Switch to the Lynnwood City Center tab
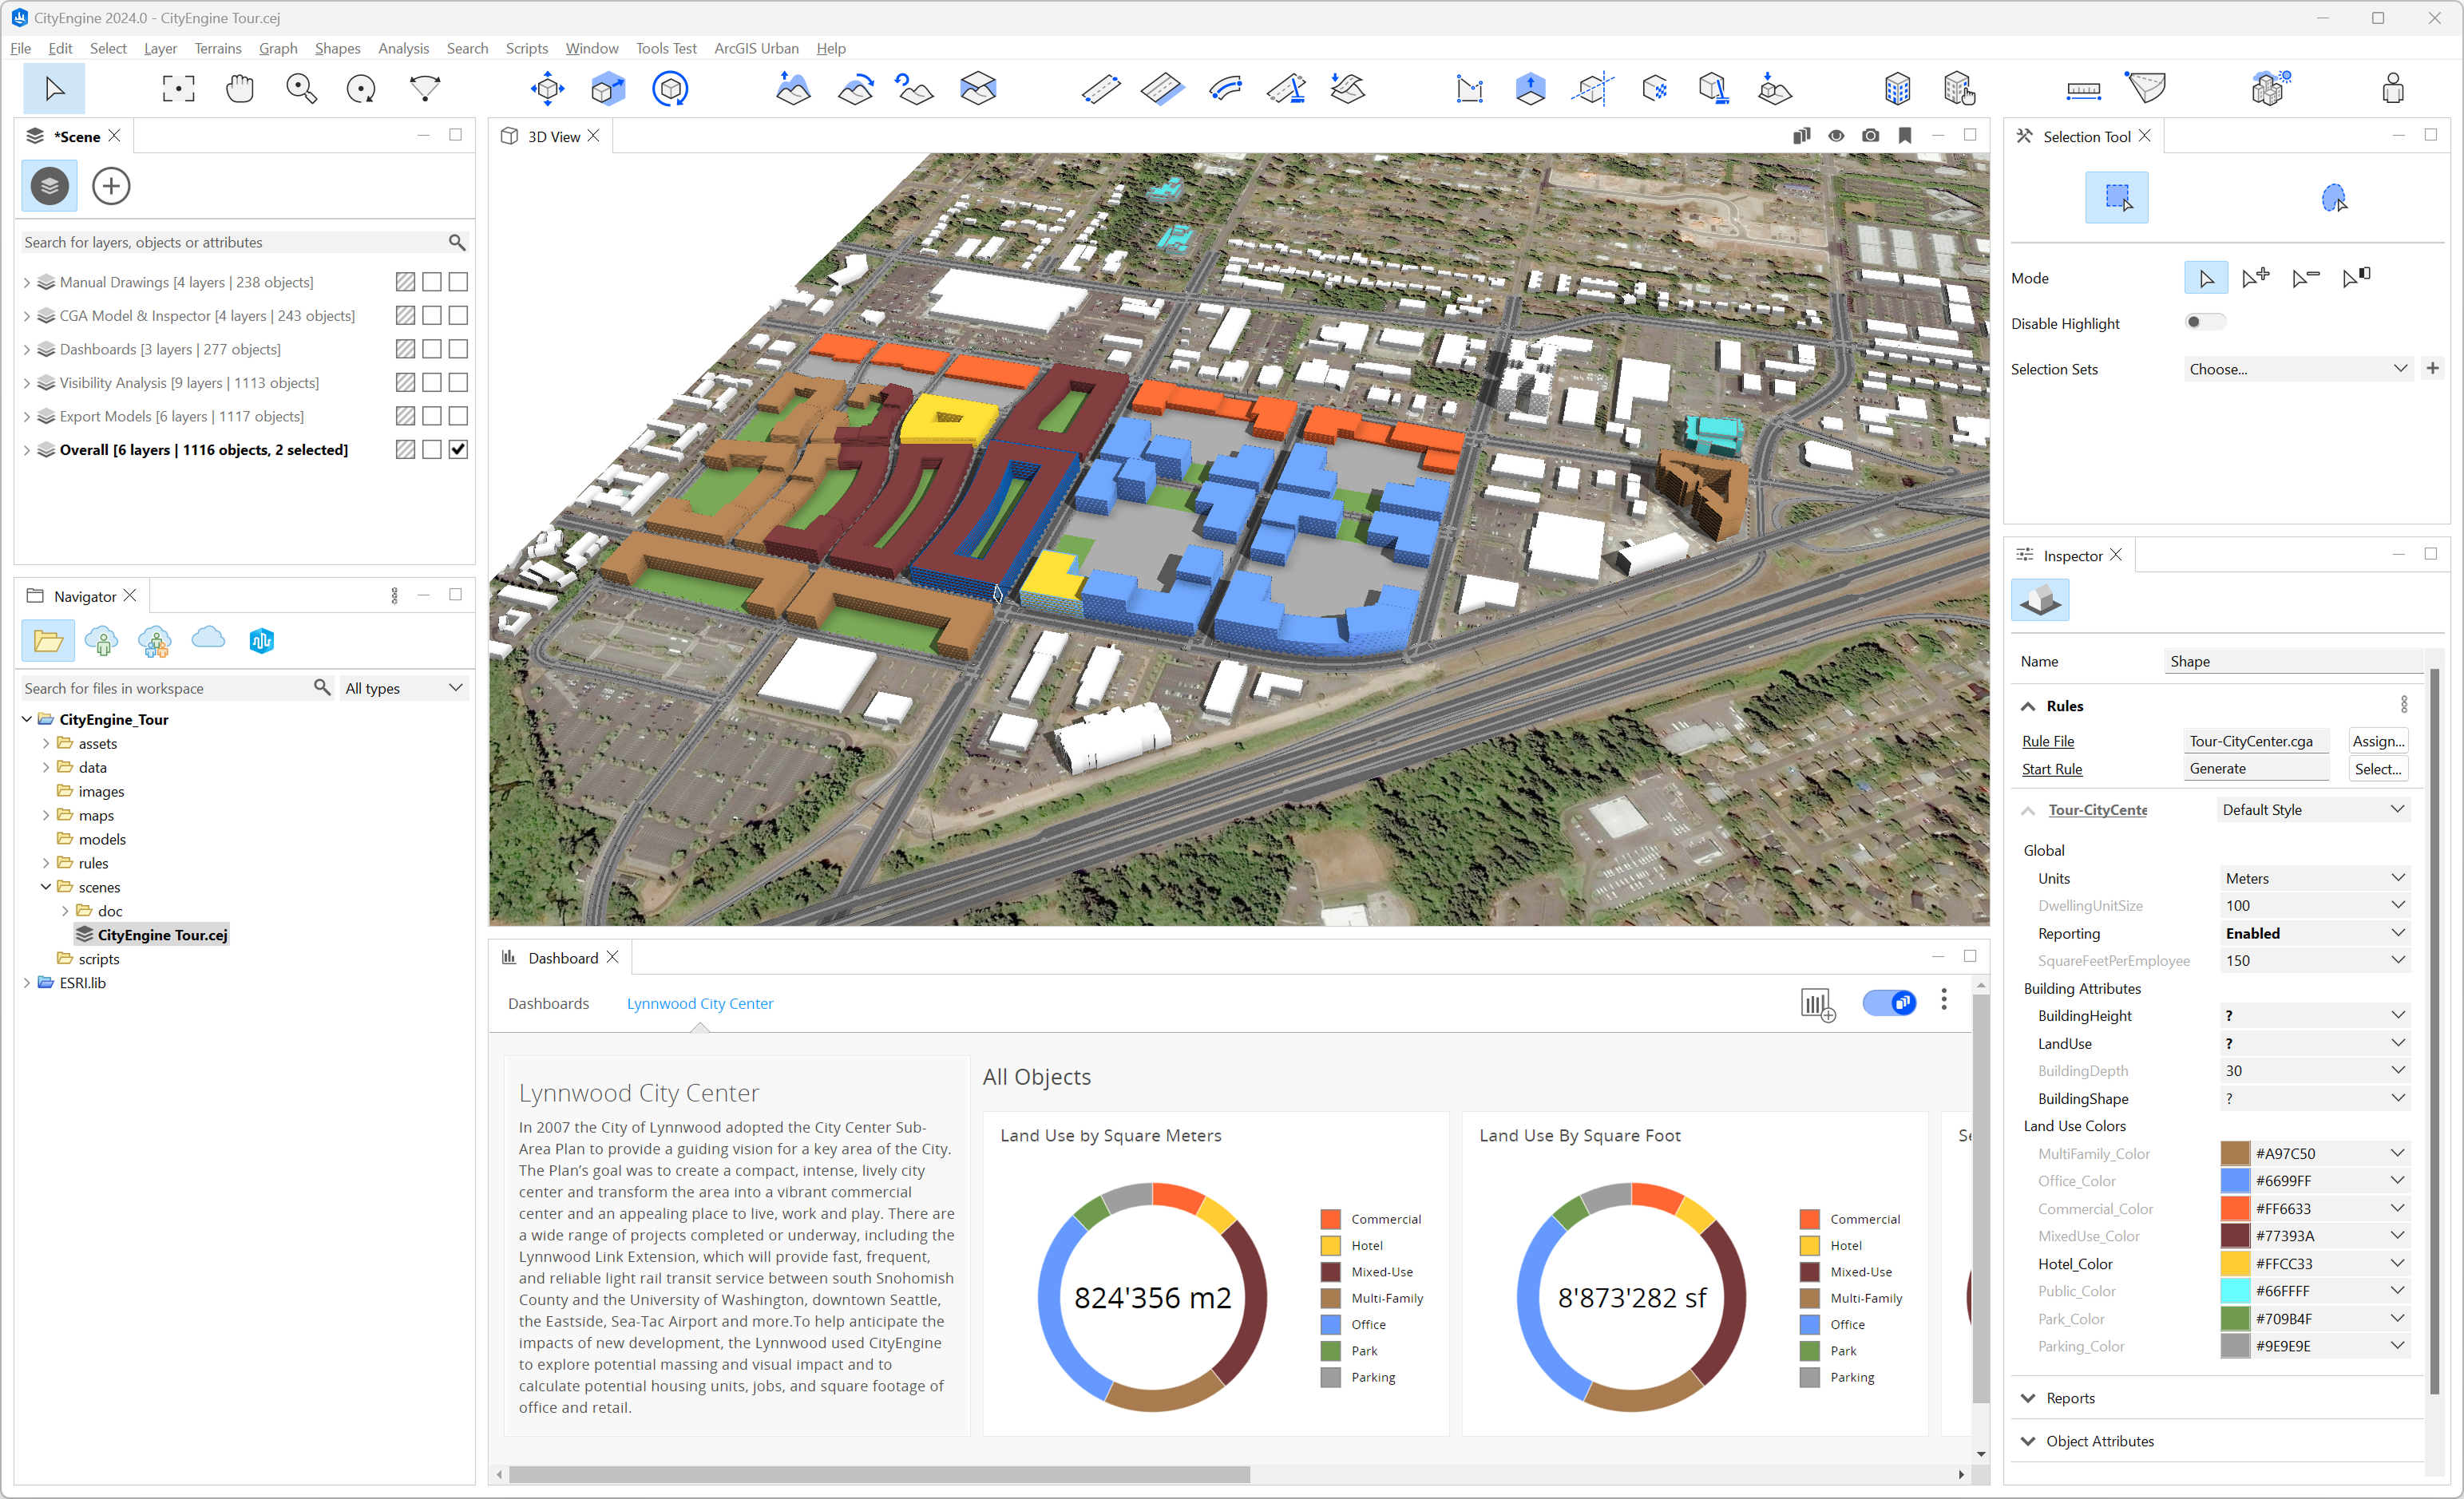 click(x=699, y=1003)
